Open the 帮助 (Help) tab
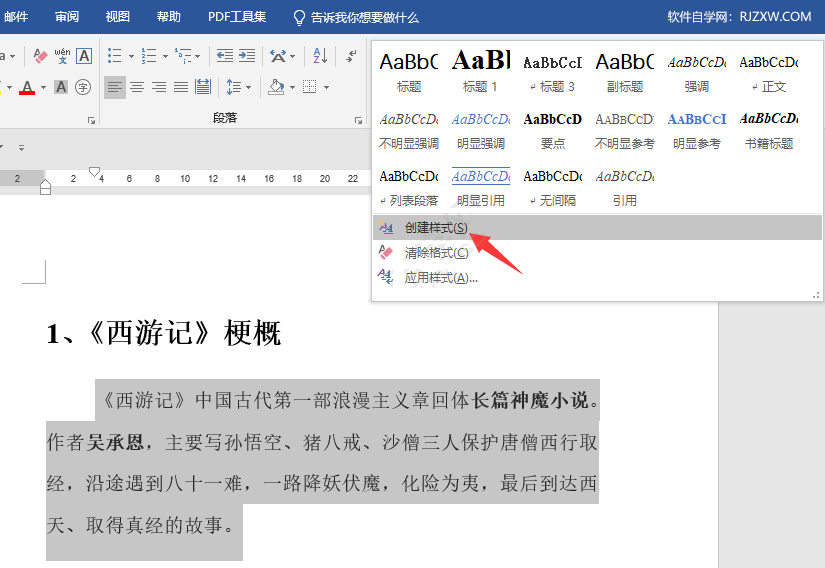The image size is (825, 568). tap(169, 17)
